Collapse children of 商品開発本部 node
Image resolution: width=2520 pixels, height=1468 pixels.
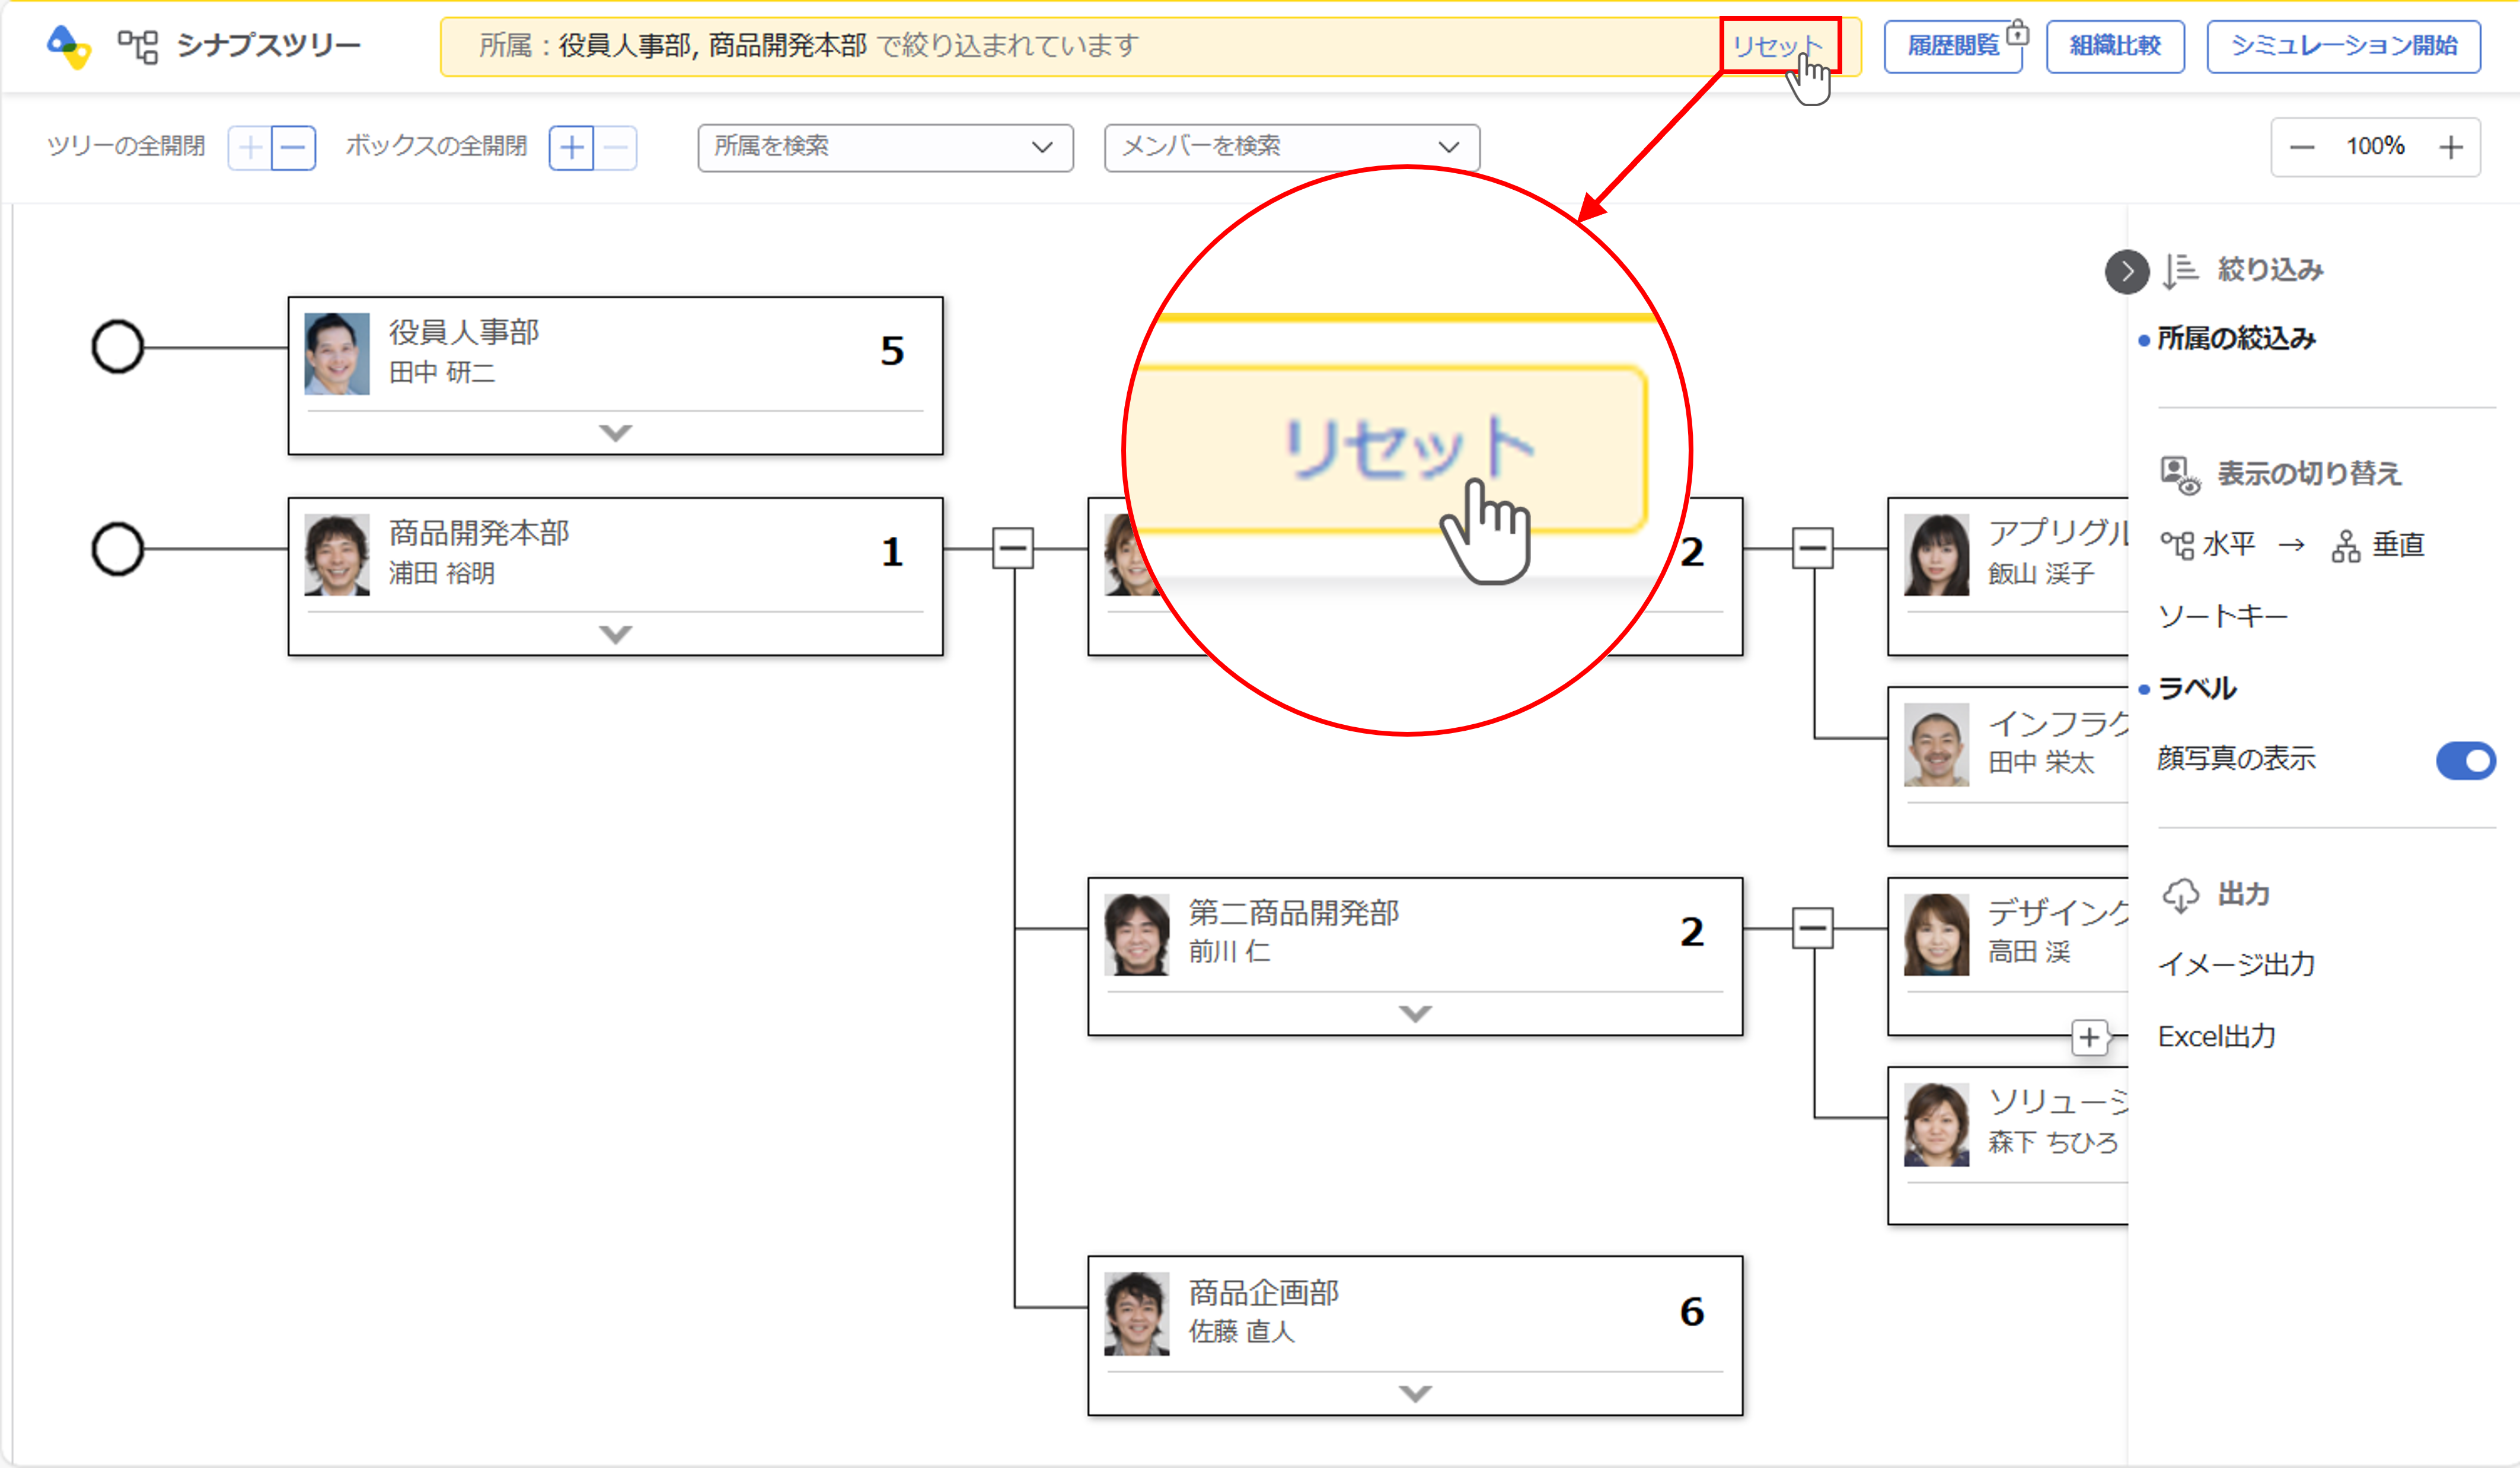[x=1012, y=548]
